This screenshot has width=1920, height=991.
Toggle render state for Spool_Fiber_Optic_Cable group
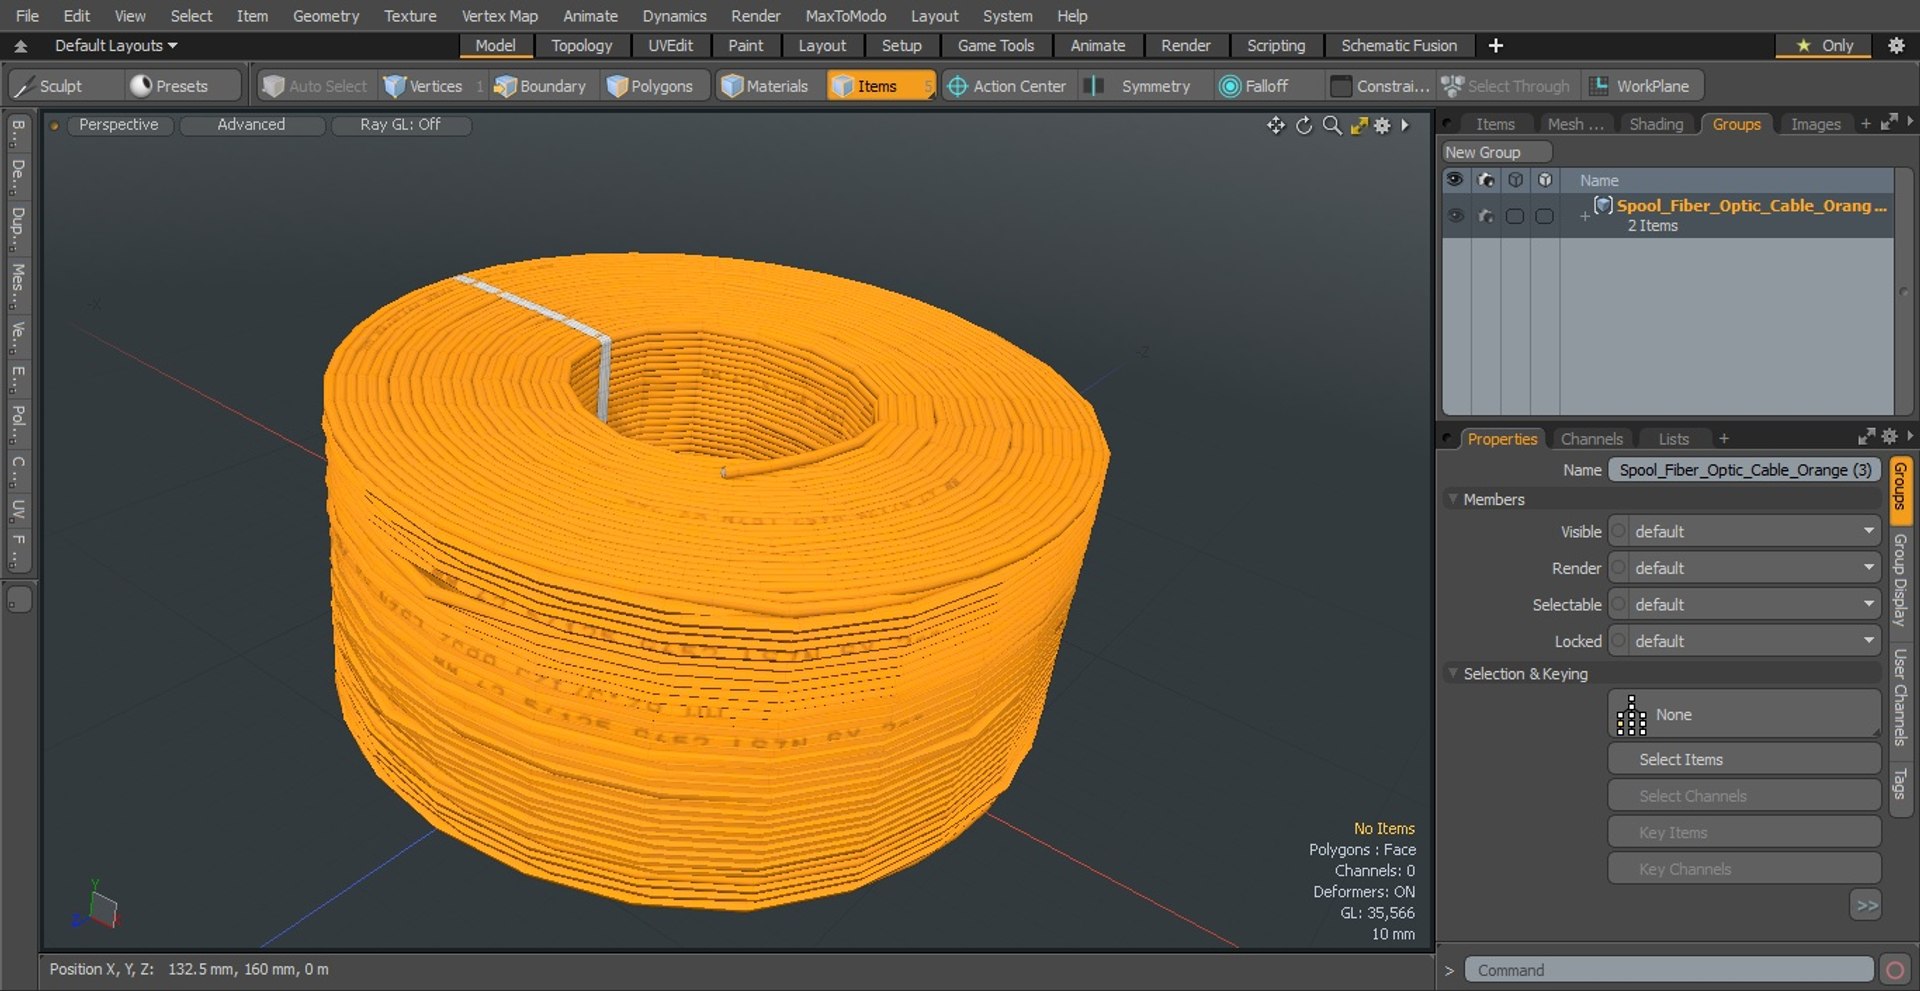1486,215
